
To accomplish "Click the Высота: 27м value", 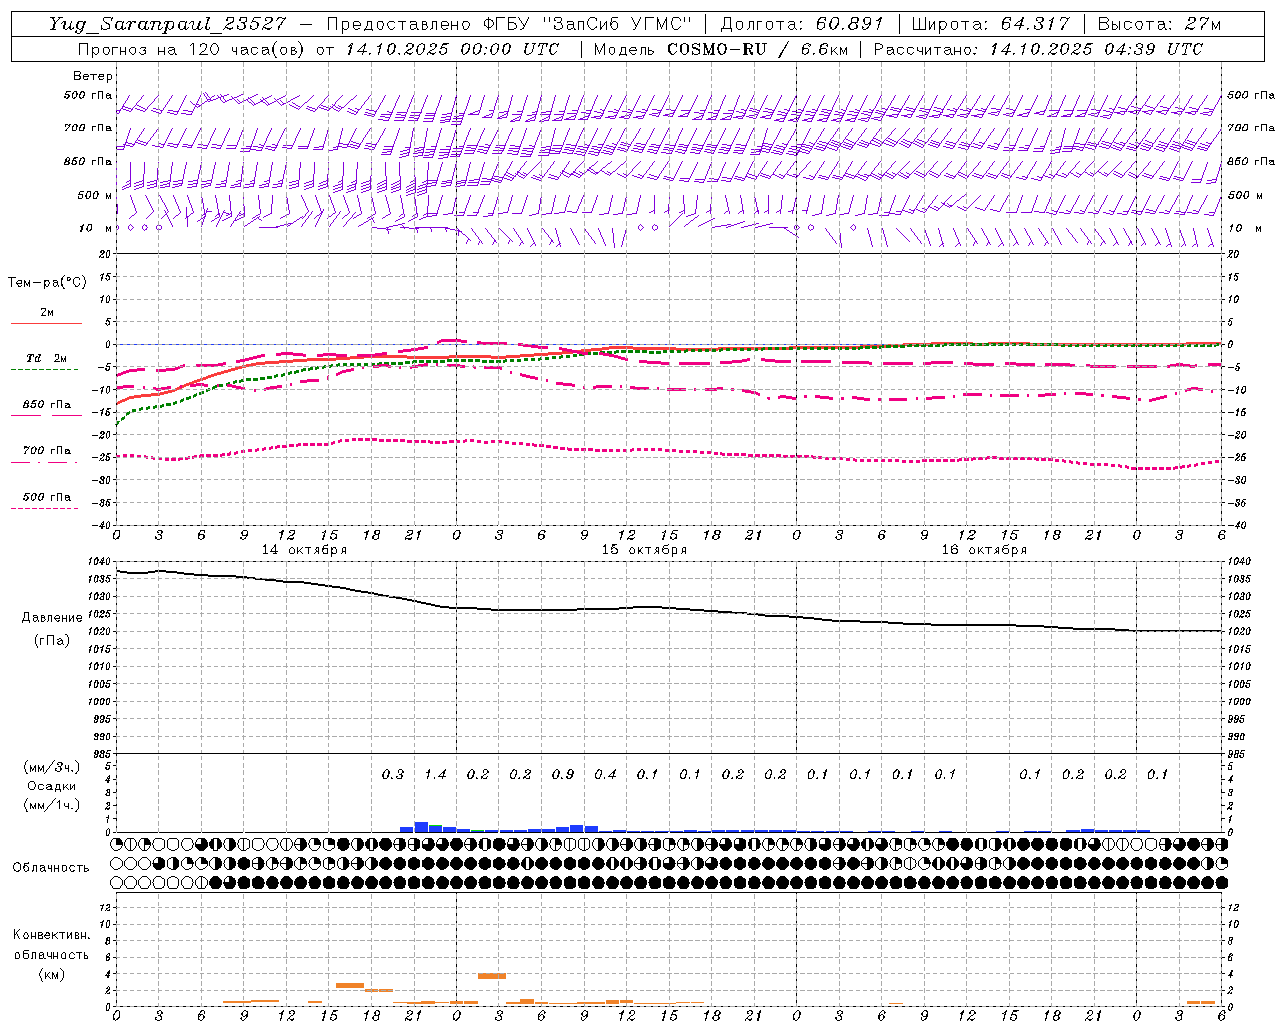I will tap(1160, 24).
